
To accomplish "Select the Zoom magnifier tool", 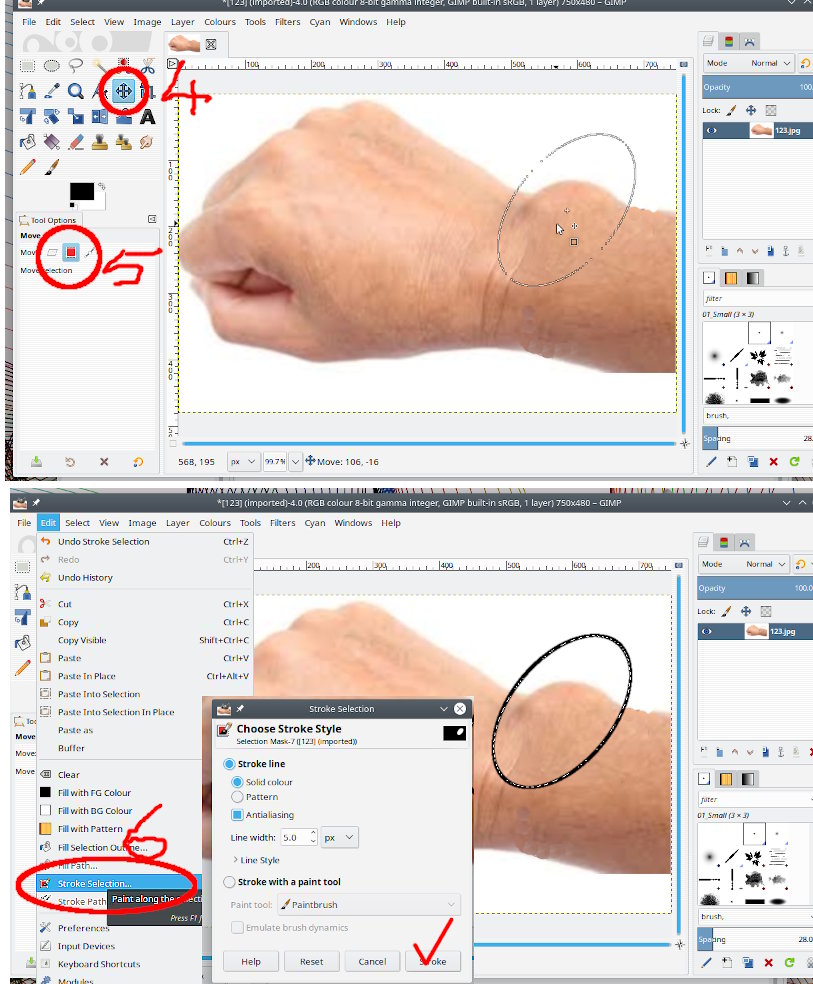I will tap(75, 91).
